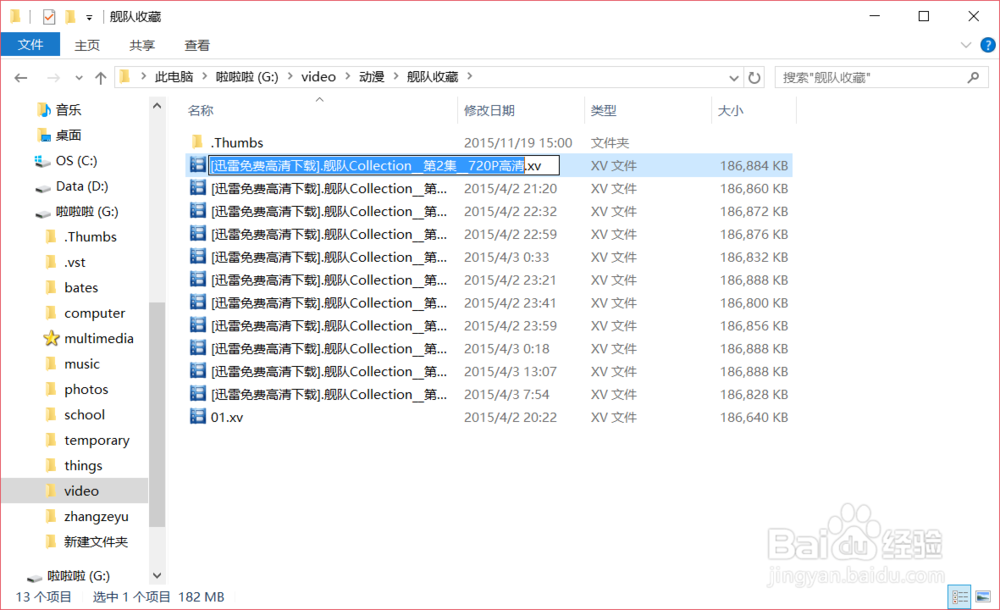This screenshot has height=610, width=1000.
Task: Sort by the 类型 column header
Action: click(603, 110)
